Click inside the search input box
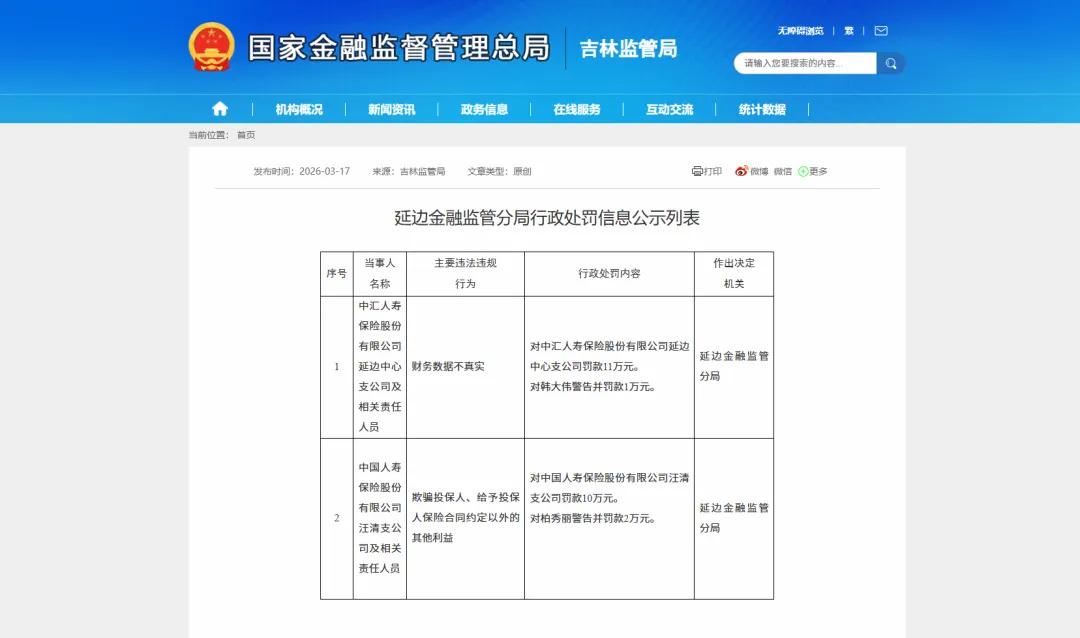 point(805,62)
